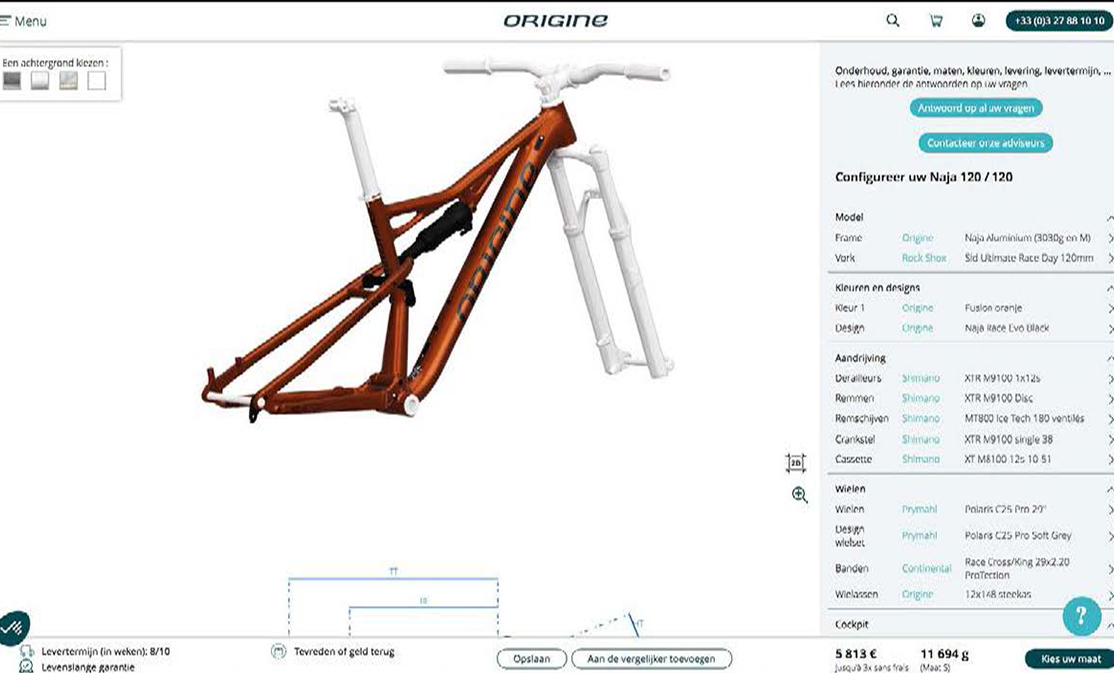The image size is (1114, 673).
Task: Open Derailleurs XTR M9100 1x12s option
Action: pos(973,379)
